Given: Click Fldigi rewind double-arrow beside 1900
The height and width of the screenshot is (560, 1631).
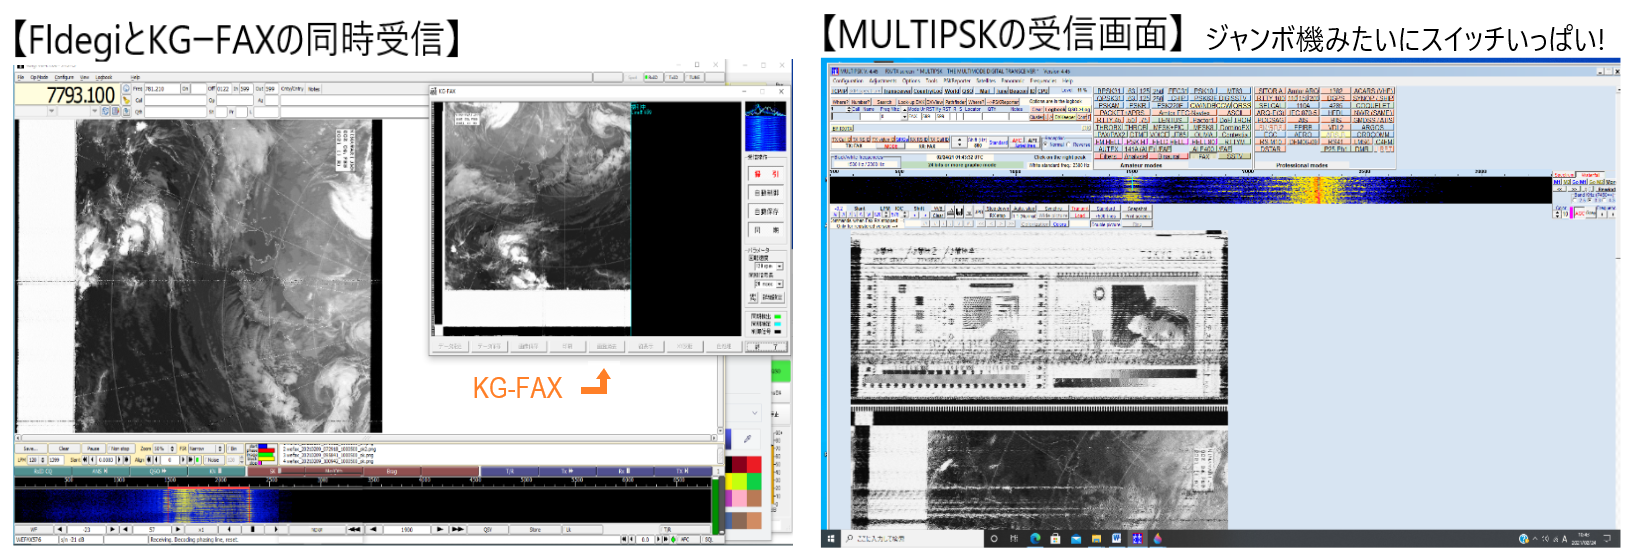Looking at the screenshot, I should coord(354,529).
